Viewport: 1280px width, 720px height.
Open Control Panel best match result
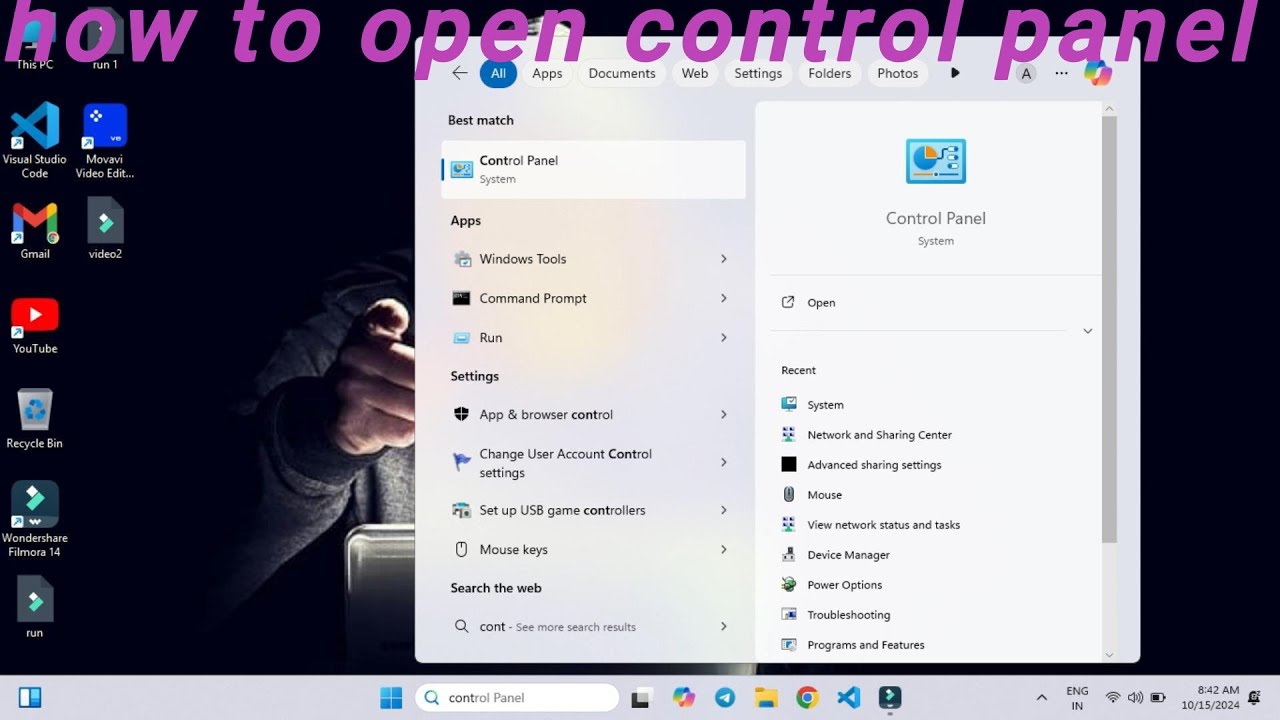(x=593, y=169)
